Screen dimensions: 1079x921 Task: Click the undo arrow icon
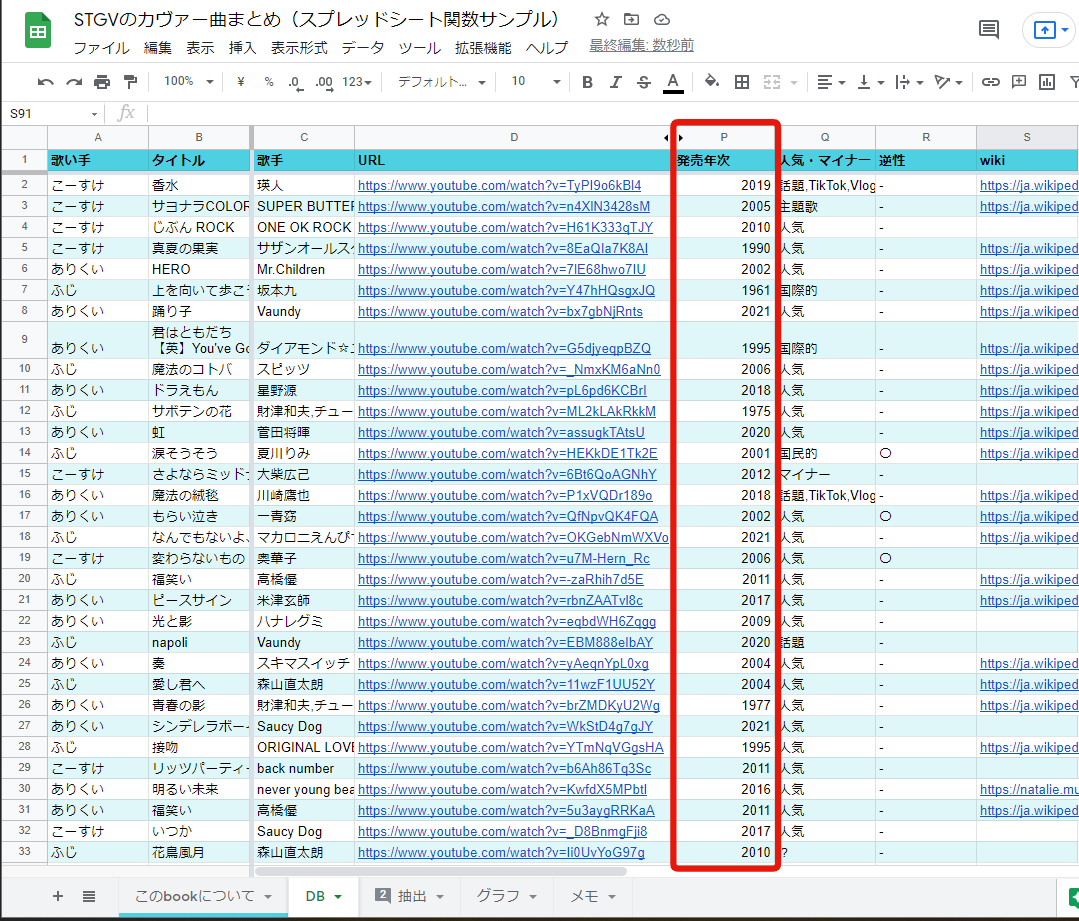pyautogui.click(x=45, y=82)
